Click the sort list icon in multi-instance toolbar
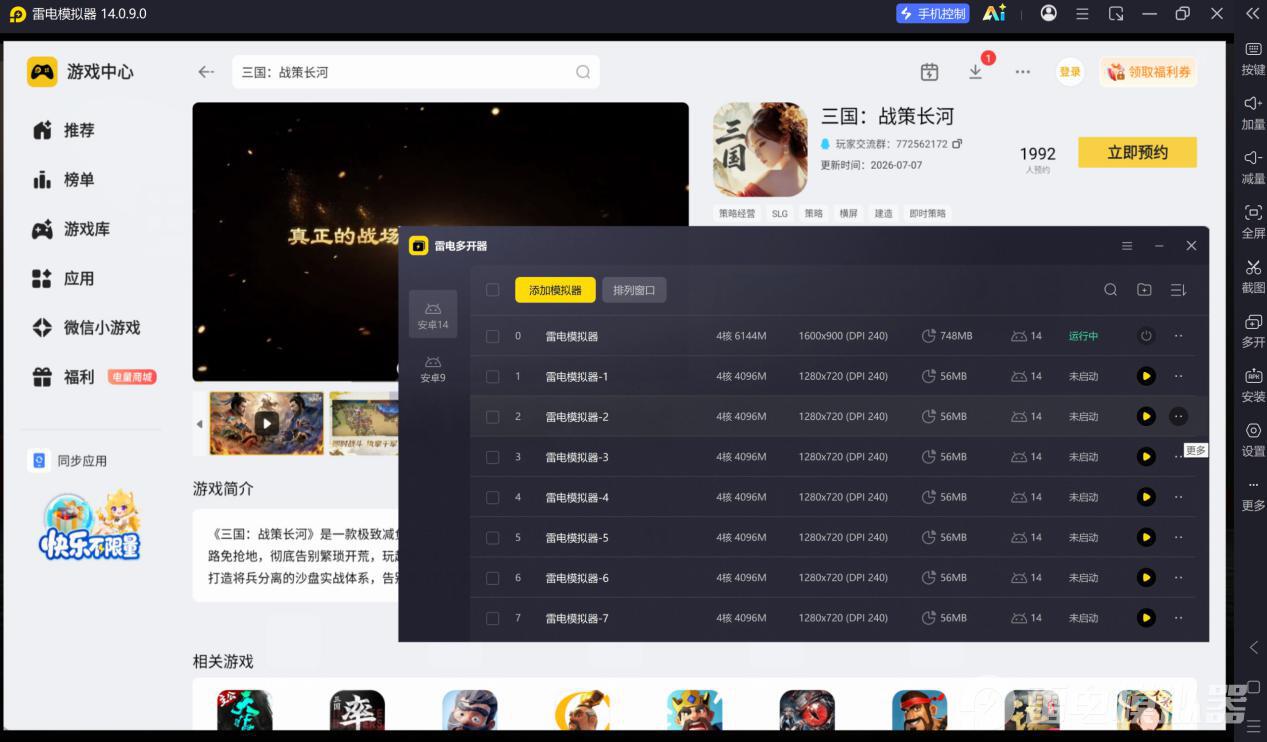The image size is (1267, 742). coord(1178,290)
